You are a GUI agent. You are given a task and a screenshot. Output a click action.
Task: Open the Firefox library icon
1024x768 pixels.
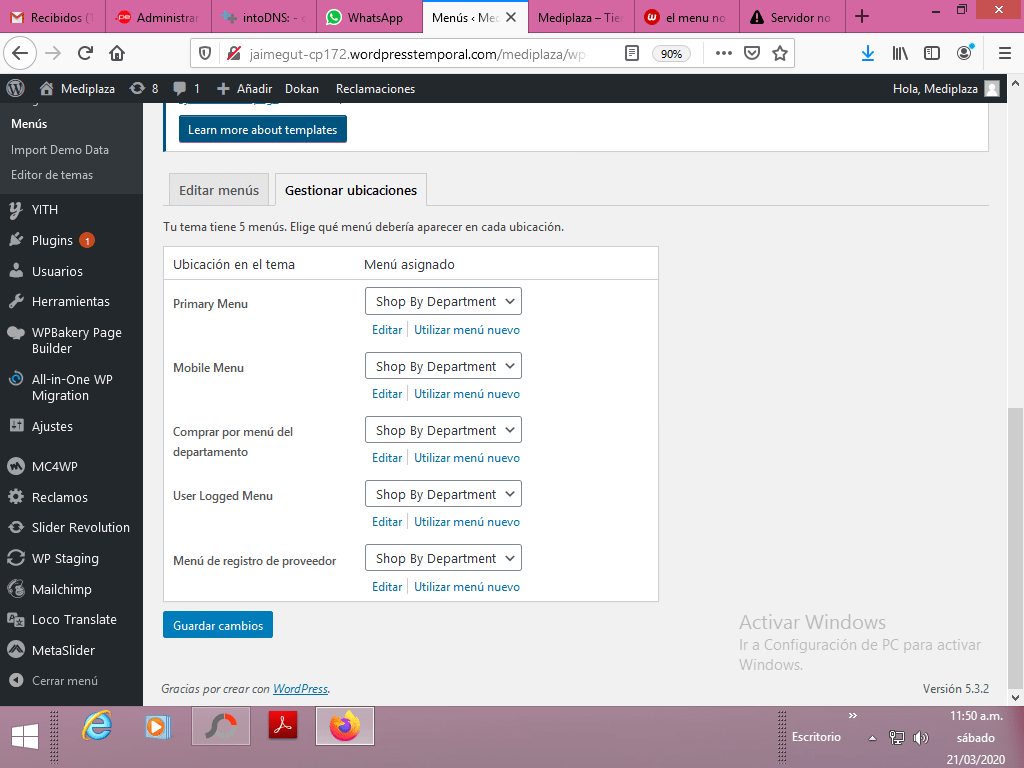point(901,54)
